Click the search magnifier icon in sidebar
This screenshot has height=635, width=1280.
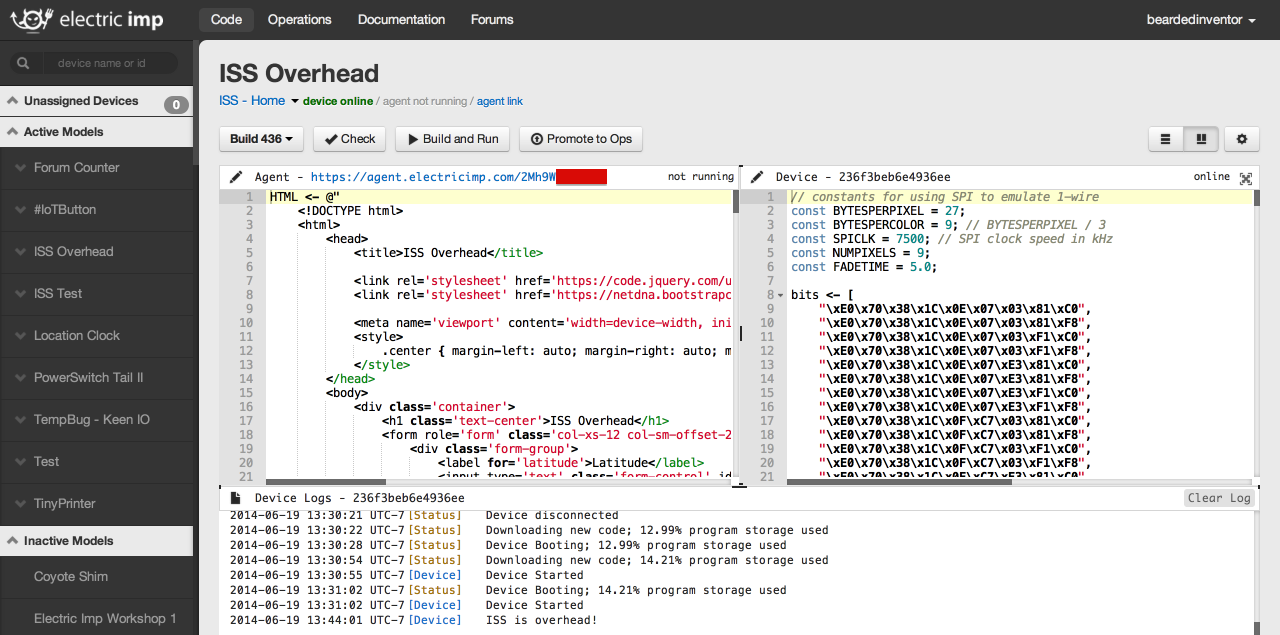pos(23,63)
